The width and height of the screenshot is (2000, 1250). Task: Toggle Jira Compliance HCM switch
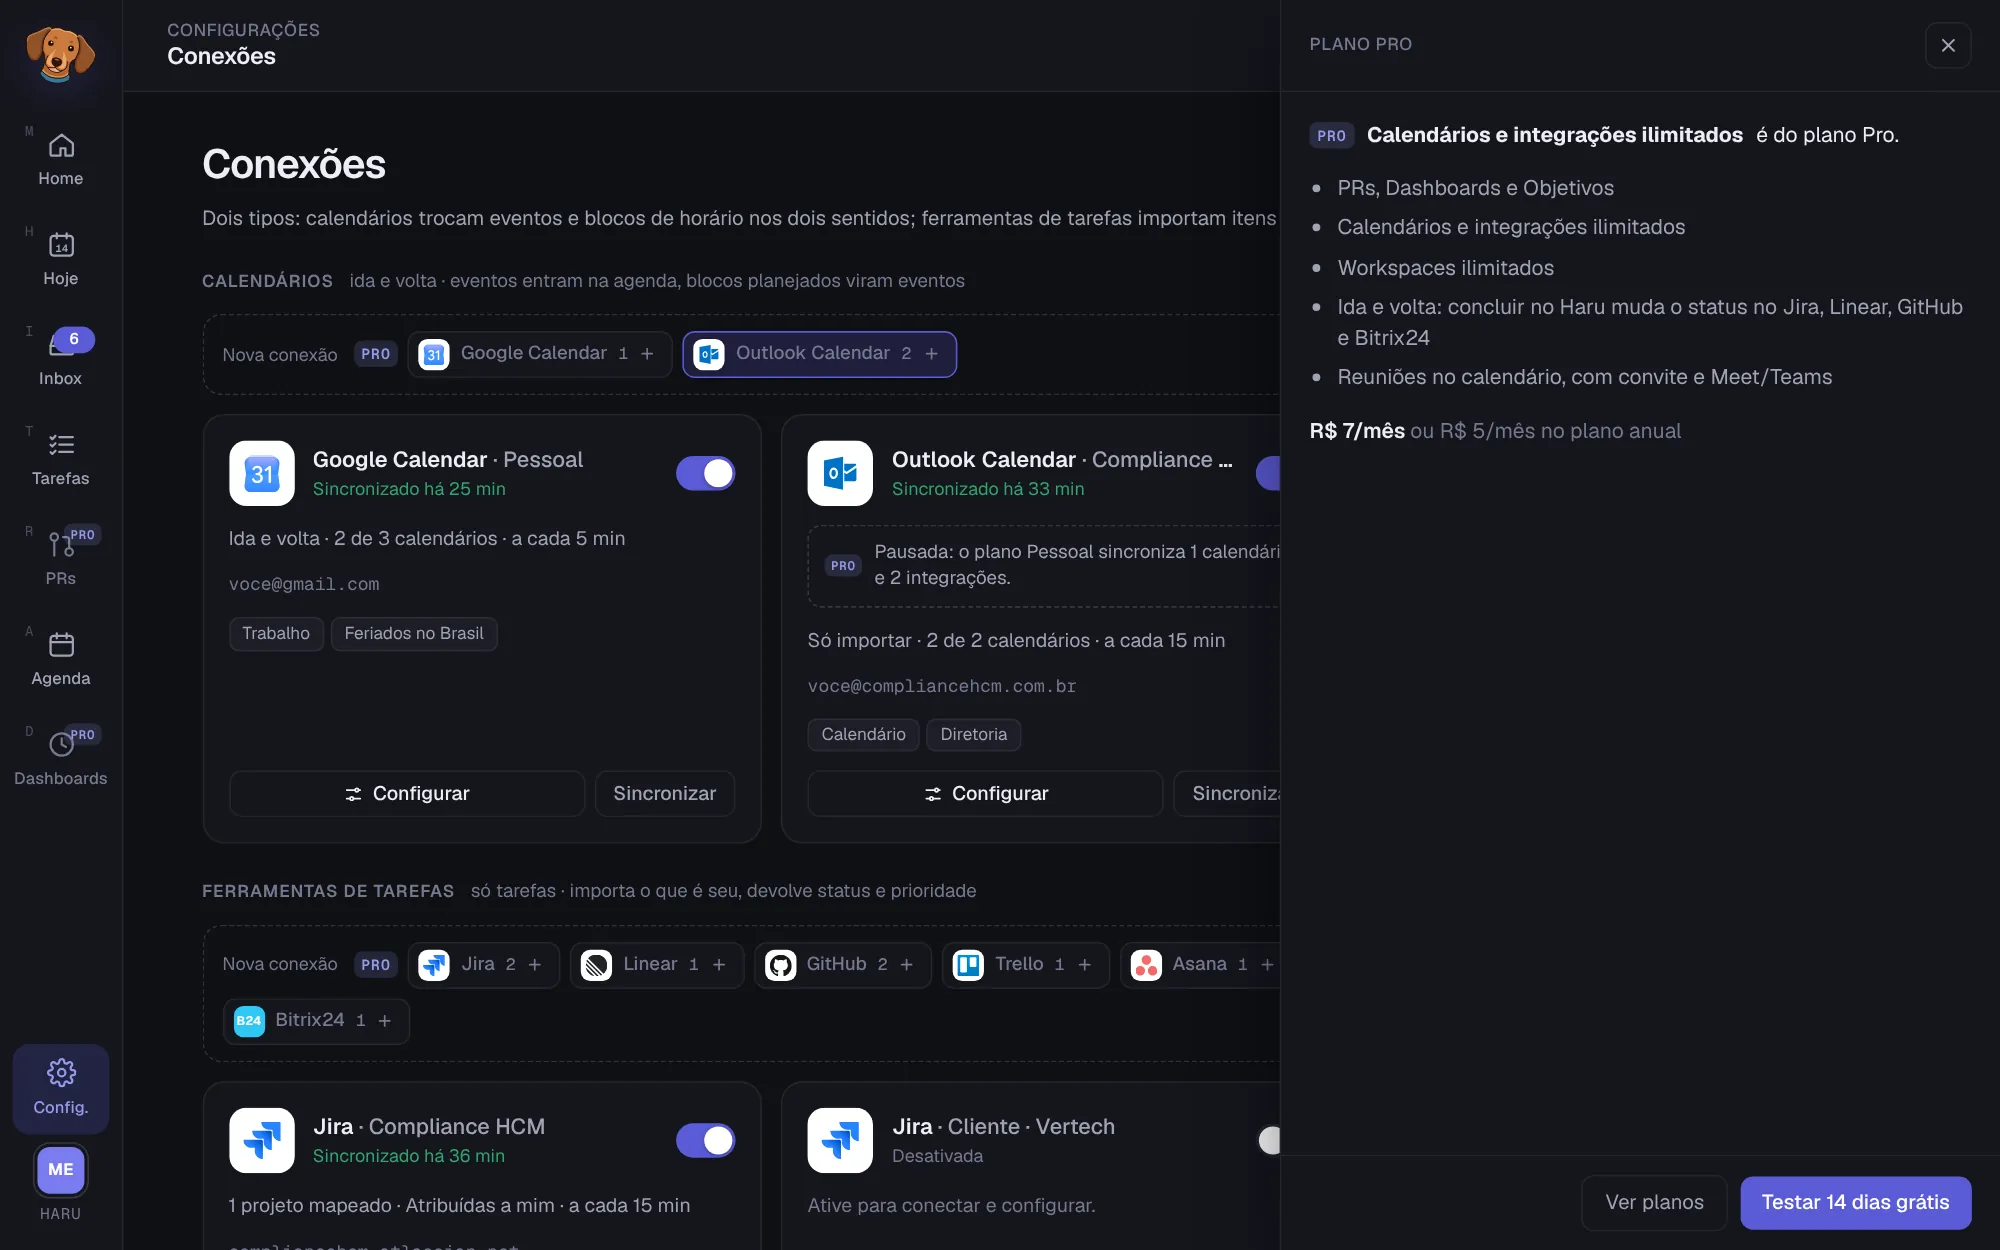pyautogui.click(x=705, y=1140)
